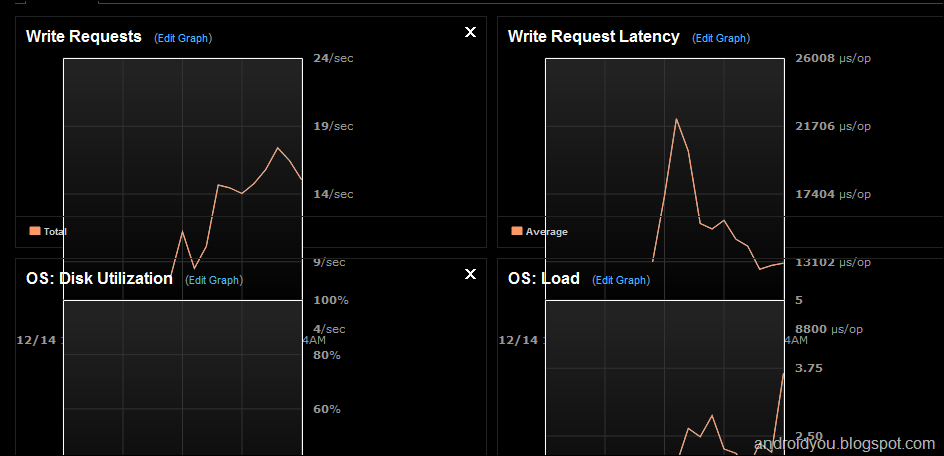Open Edit Graph for OS: Load
This screenshot has width=944, height=456.
coord(621,280)
